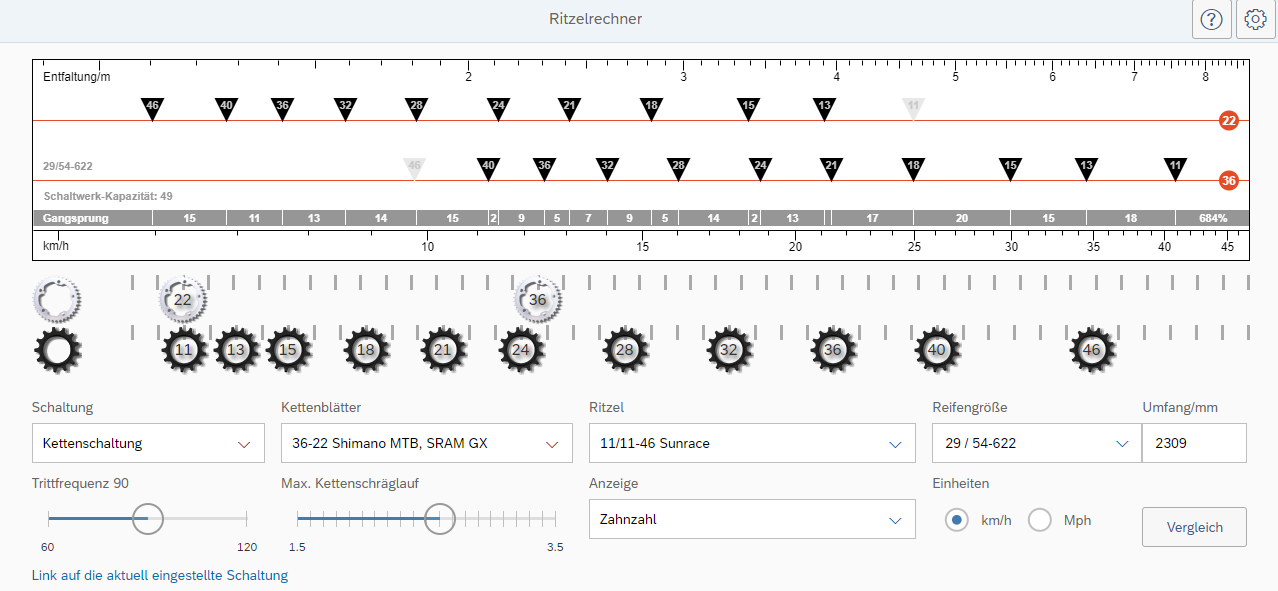The image size is (1278, 591).
Task: Select the km/h units radio button
Action: [x=957, y=520]
